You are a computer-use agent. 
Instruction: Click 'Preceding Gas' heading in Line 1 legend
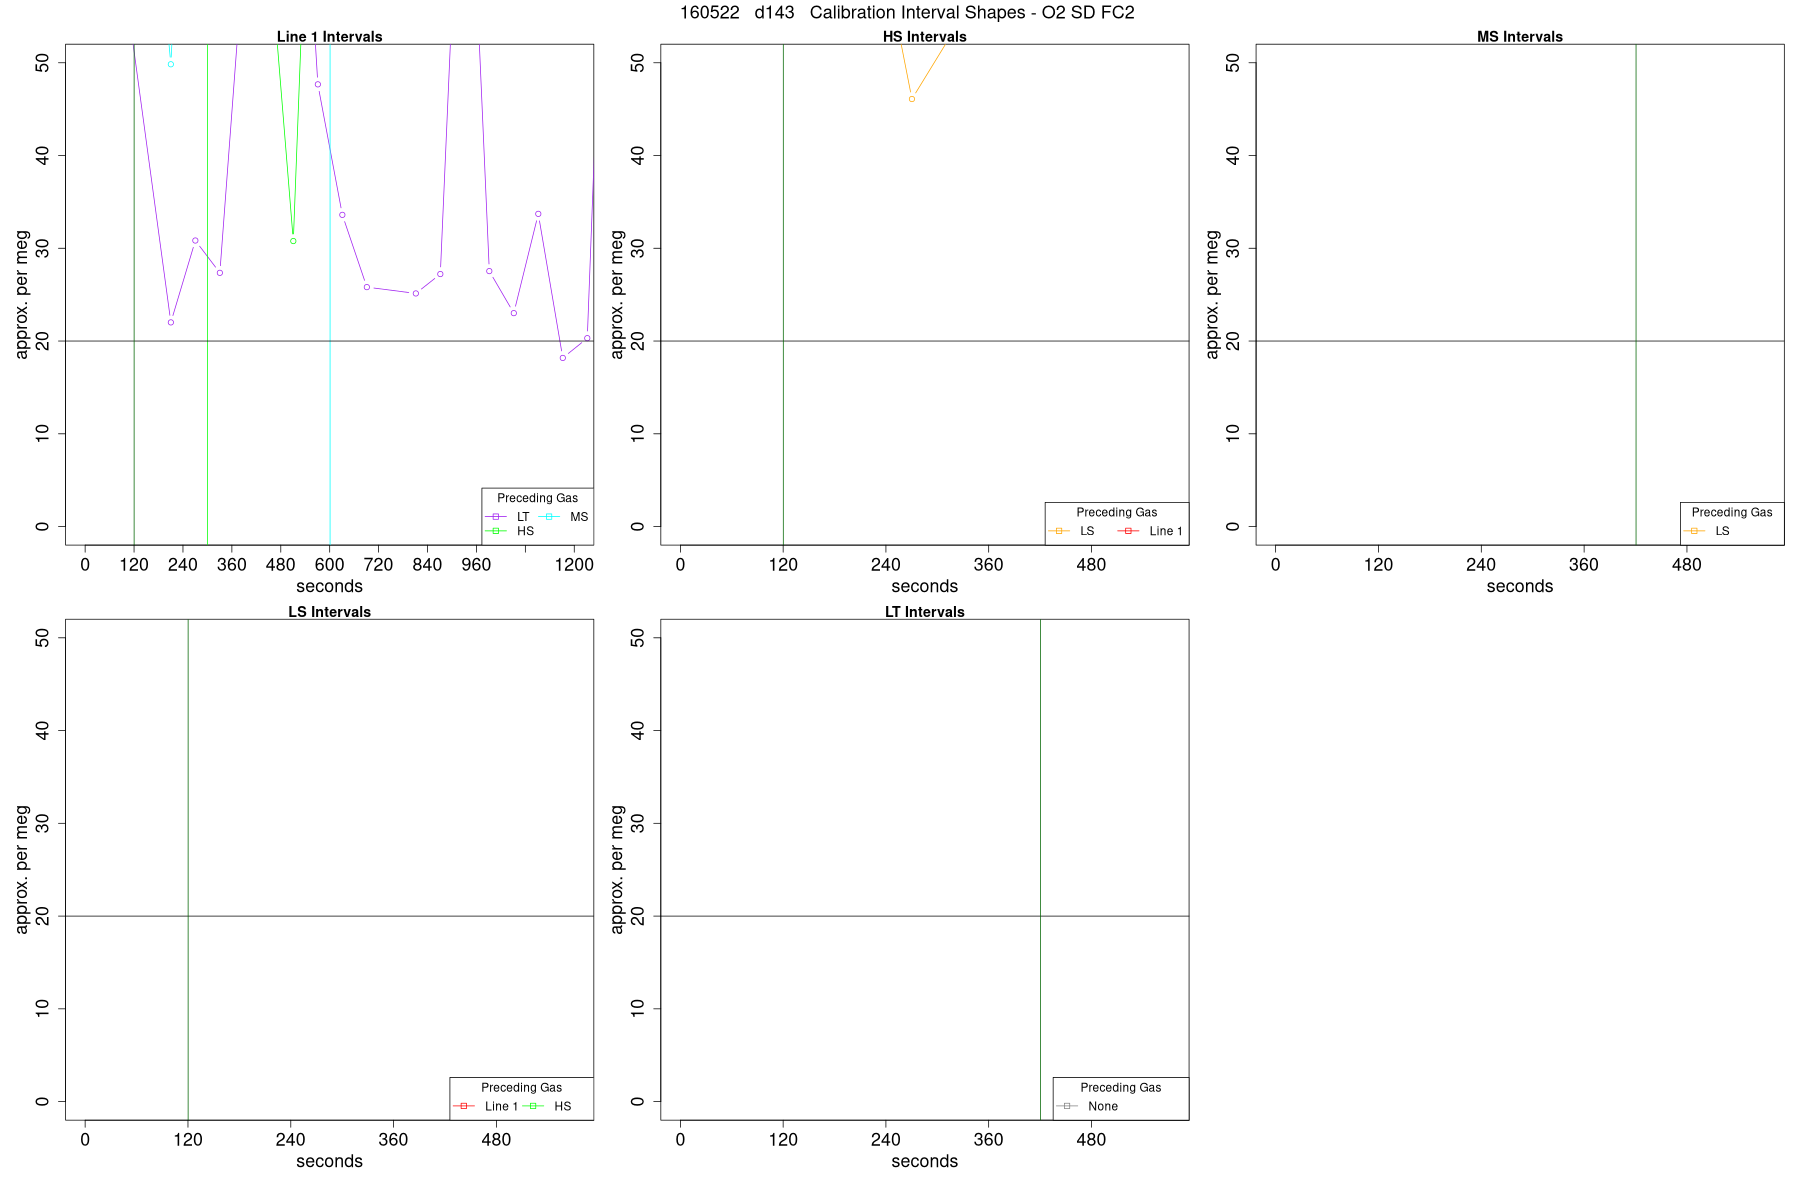[x=537, y=498]
